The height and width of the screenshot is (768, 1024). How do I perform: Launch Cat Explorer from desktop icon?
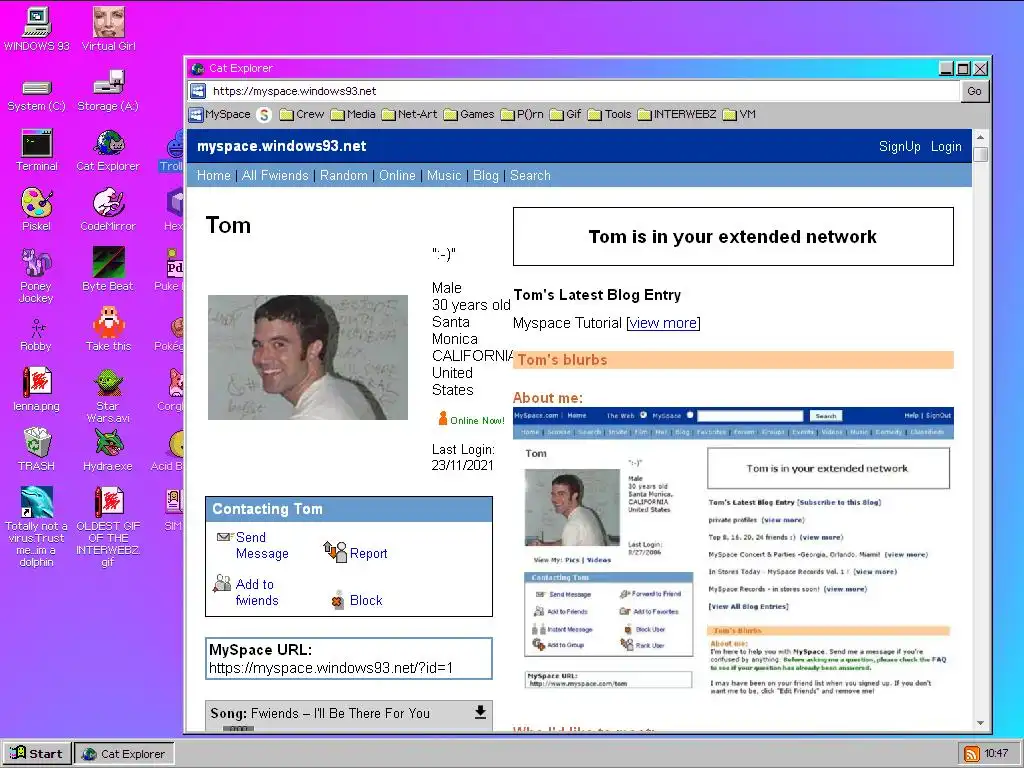pyautogui.click(x=108, y=151)
